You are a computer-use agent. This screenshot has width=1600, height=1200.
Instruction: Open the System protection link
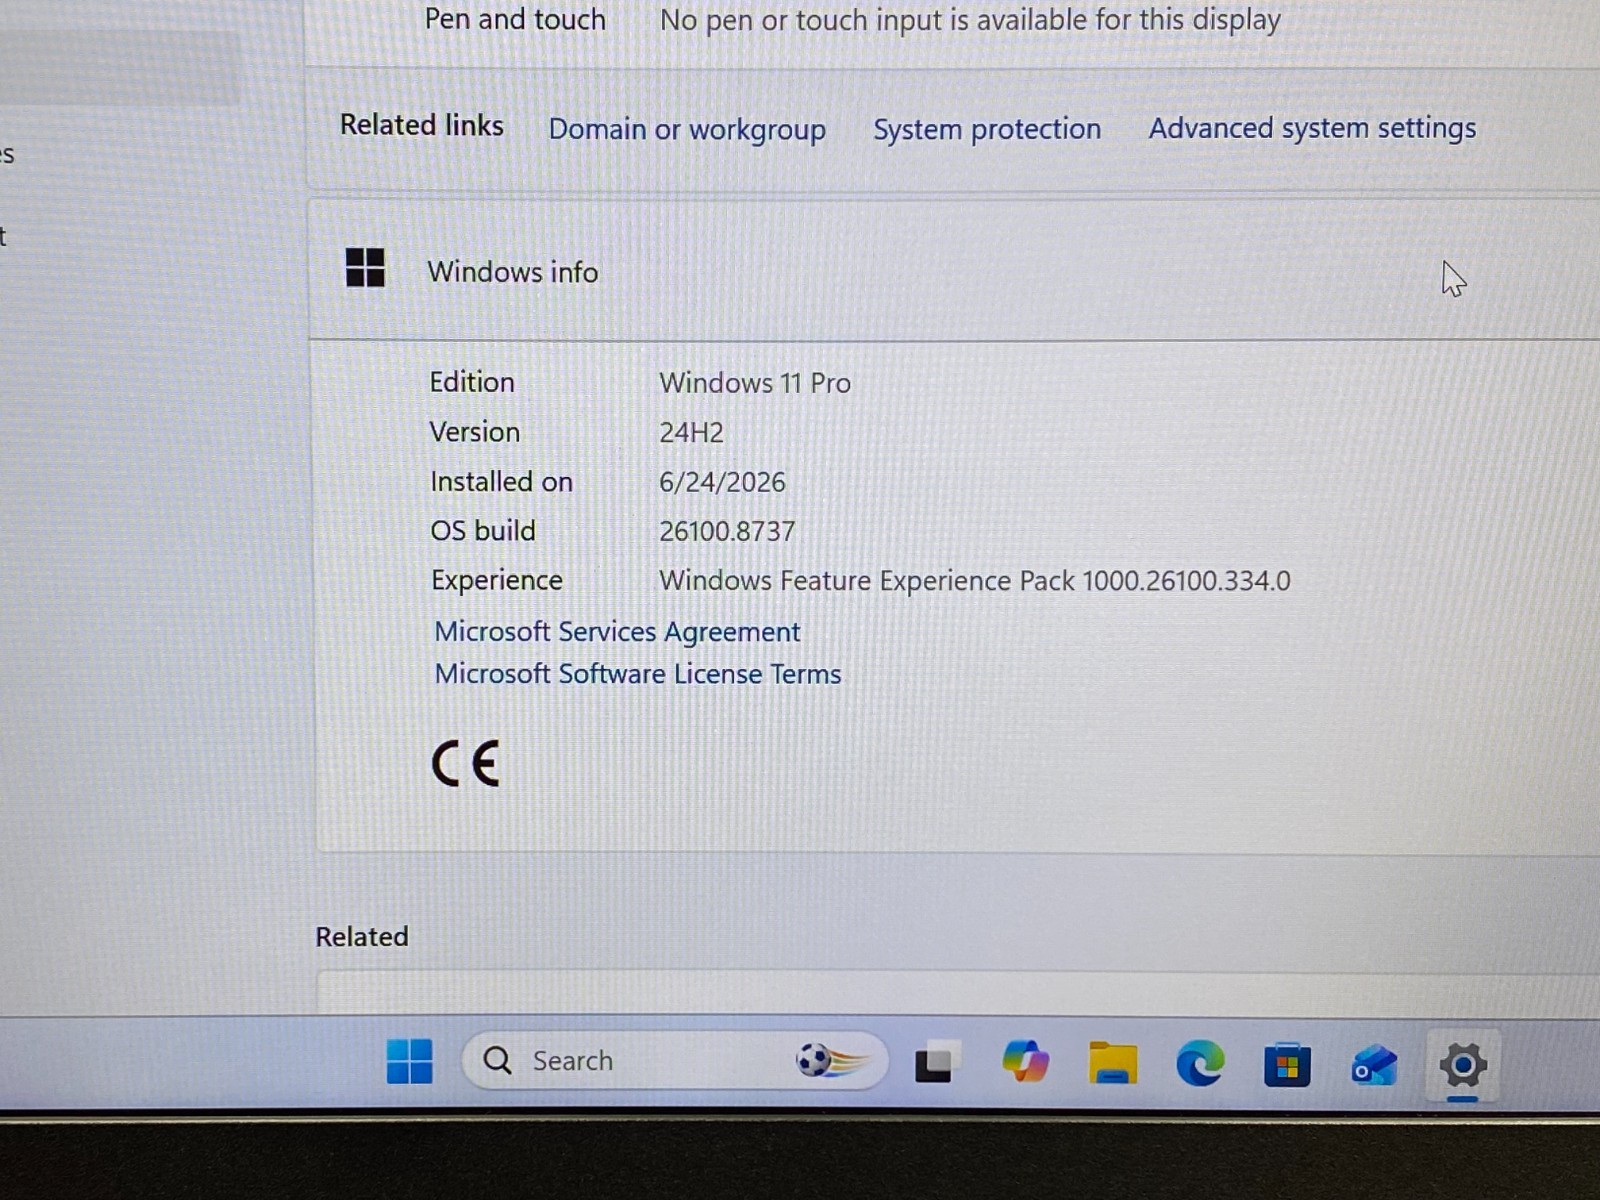(987, 129)
